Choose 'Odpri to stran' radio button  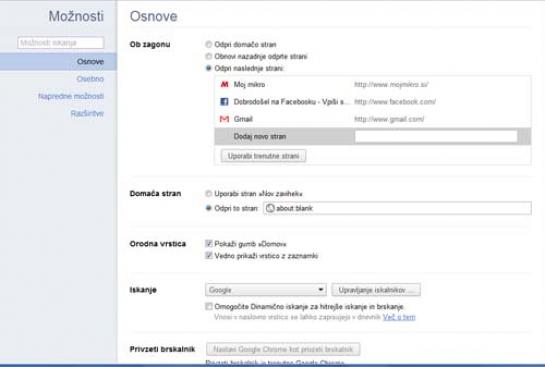pos(208,208)
